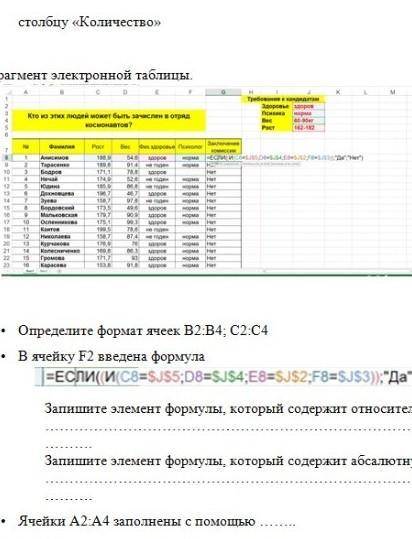
Task: Click the 'Карасева' surname cell
Action: [x=62, y=265]
